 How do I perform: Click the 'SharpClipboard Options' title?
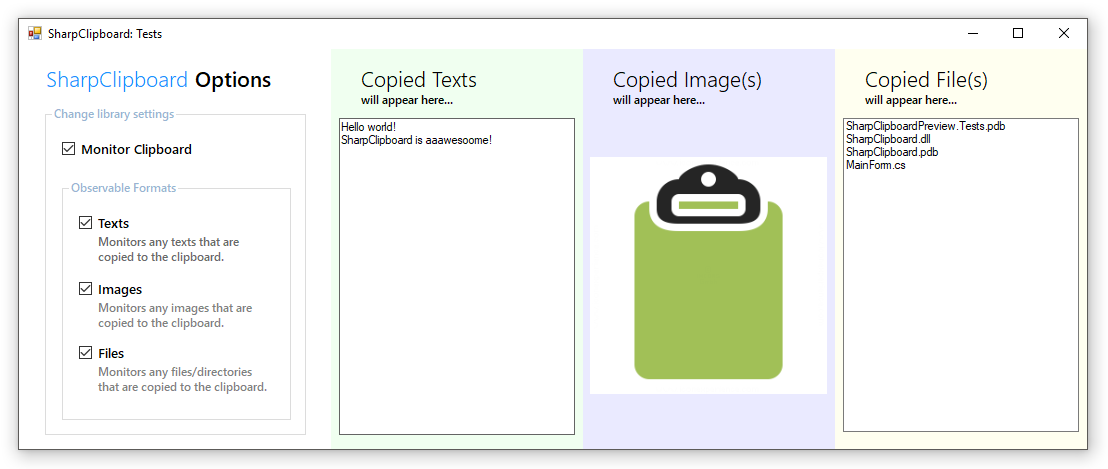click(x=158, y=80)
